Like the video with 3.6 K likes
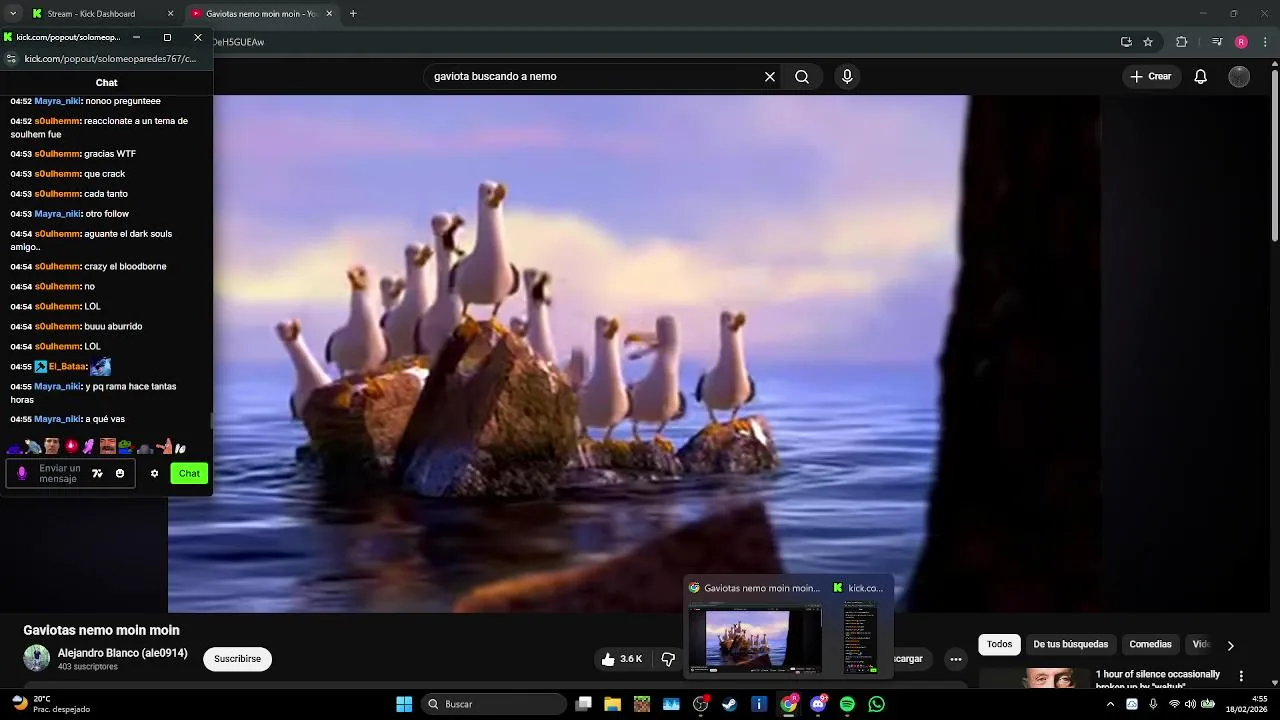The image size is (1280, 720). [x=621, y=659]
